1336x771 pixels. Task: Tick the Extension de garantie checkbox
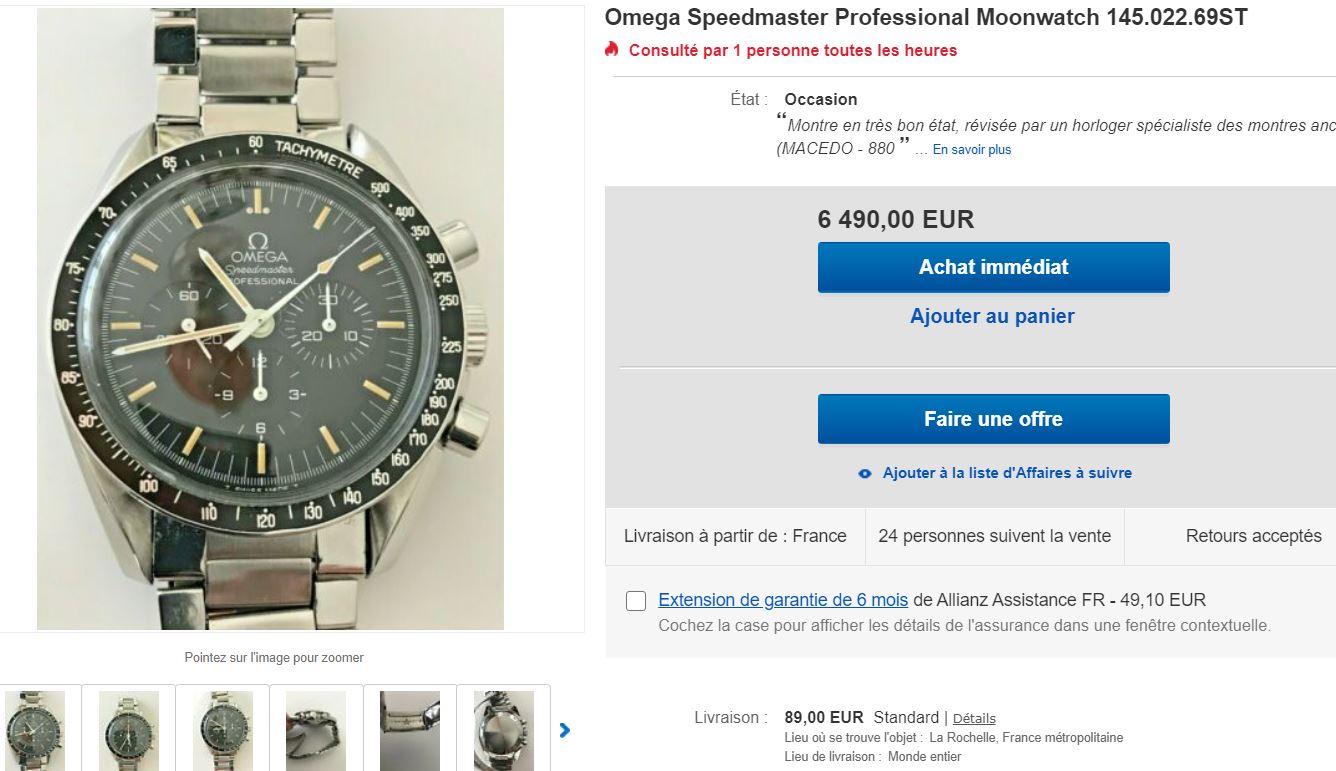click(636, 601)
